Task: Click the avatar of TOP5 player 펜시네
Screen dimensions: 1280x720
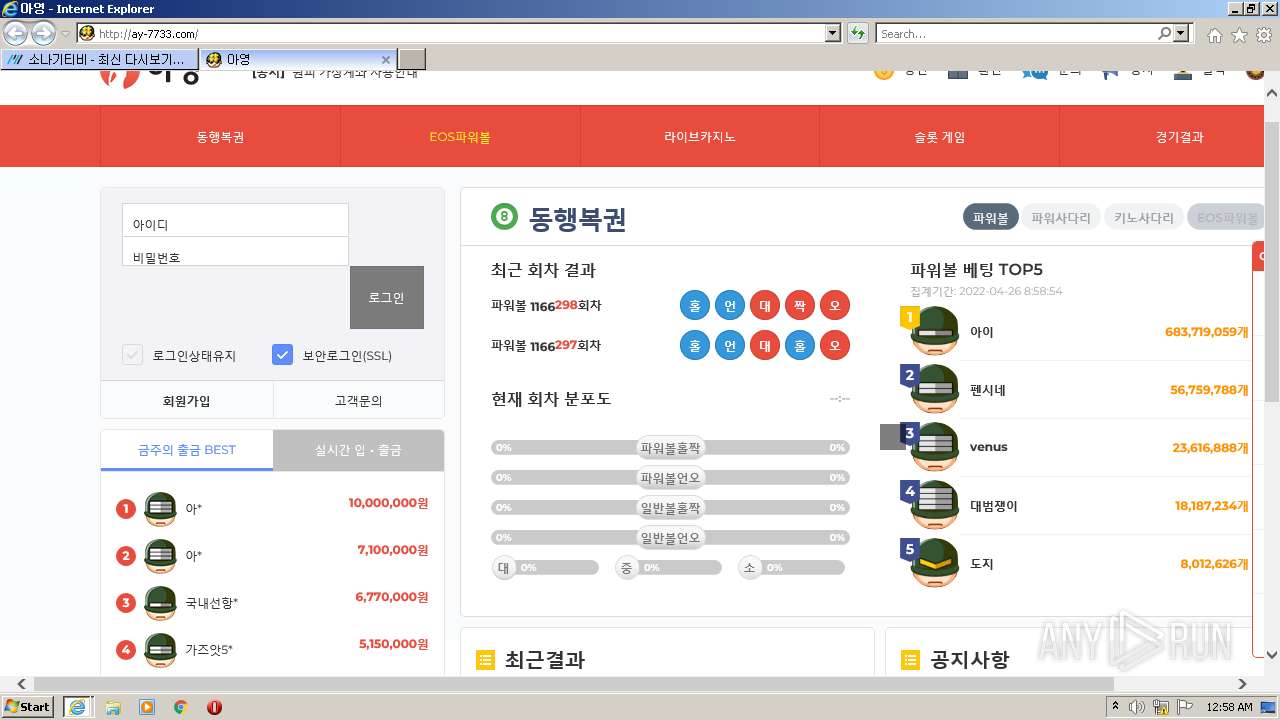Action: point(934,389)
